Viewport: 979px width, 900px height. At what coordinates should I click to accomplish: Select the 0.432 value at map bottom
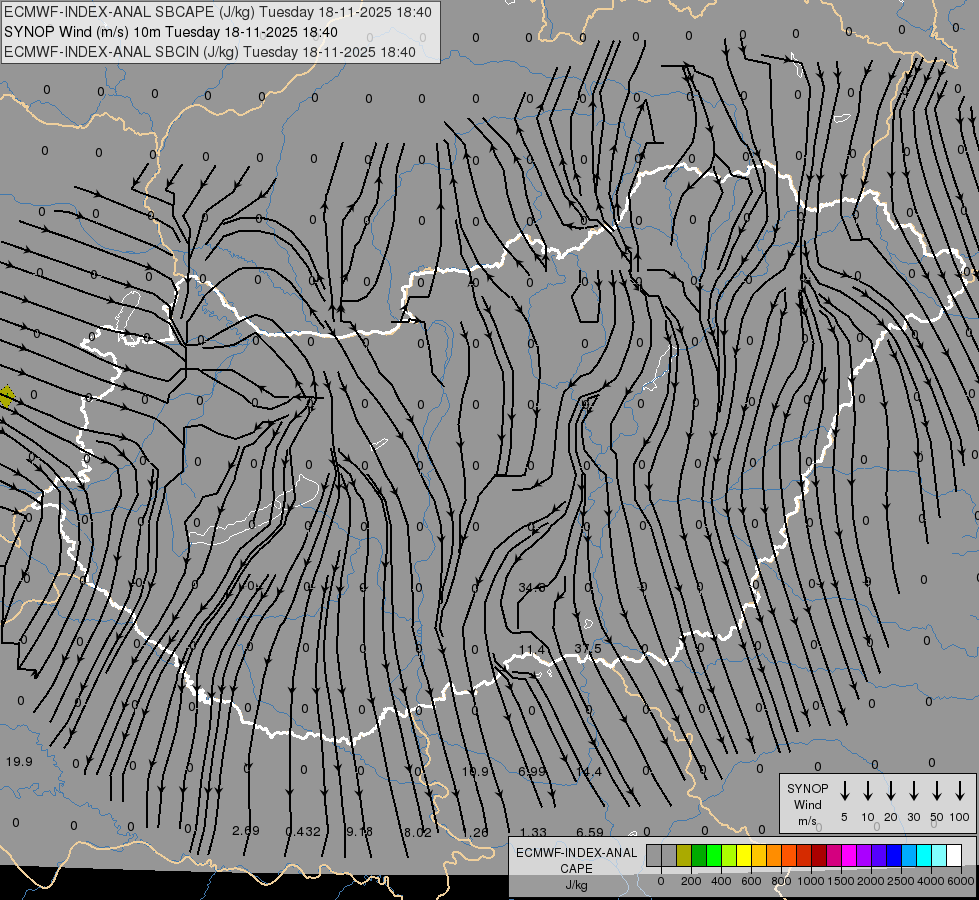(303, 831)
